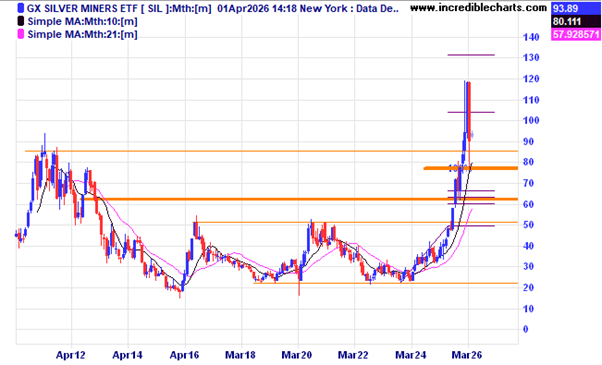
Task: Select the Simple MA:Mth:21:[m] legend label
Action: (x=83, y=35)
